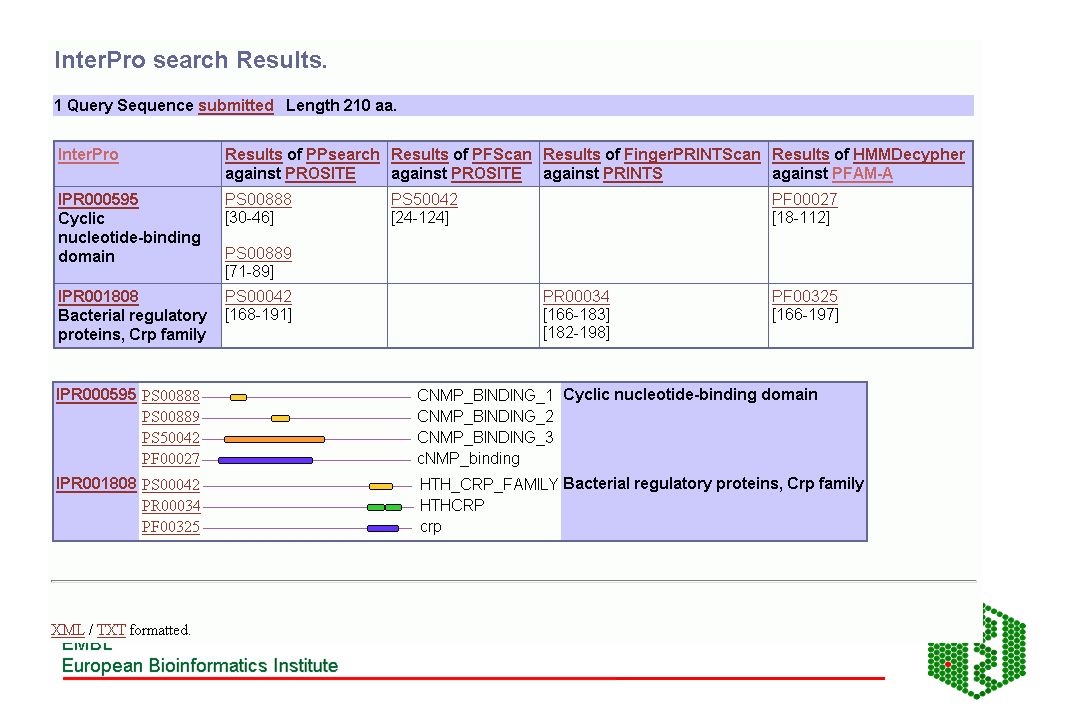The image size is (1080, 720).
Task: Click 'HTH_CRP_FAMILY' label in graphic
Action: pos(488,484)
